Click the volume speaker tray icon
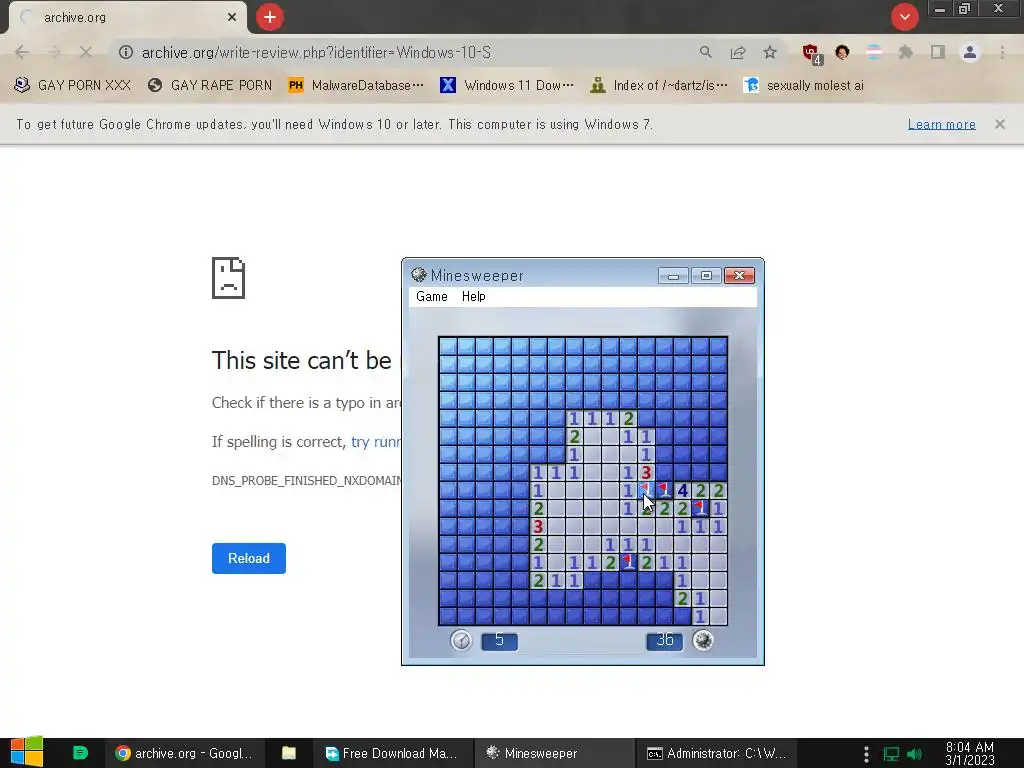 click(x=915, y=754)
